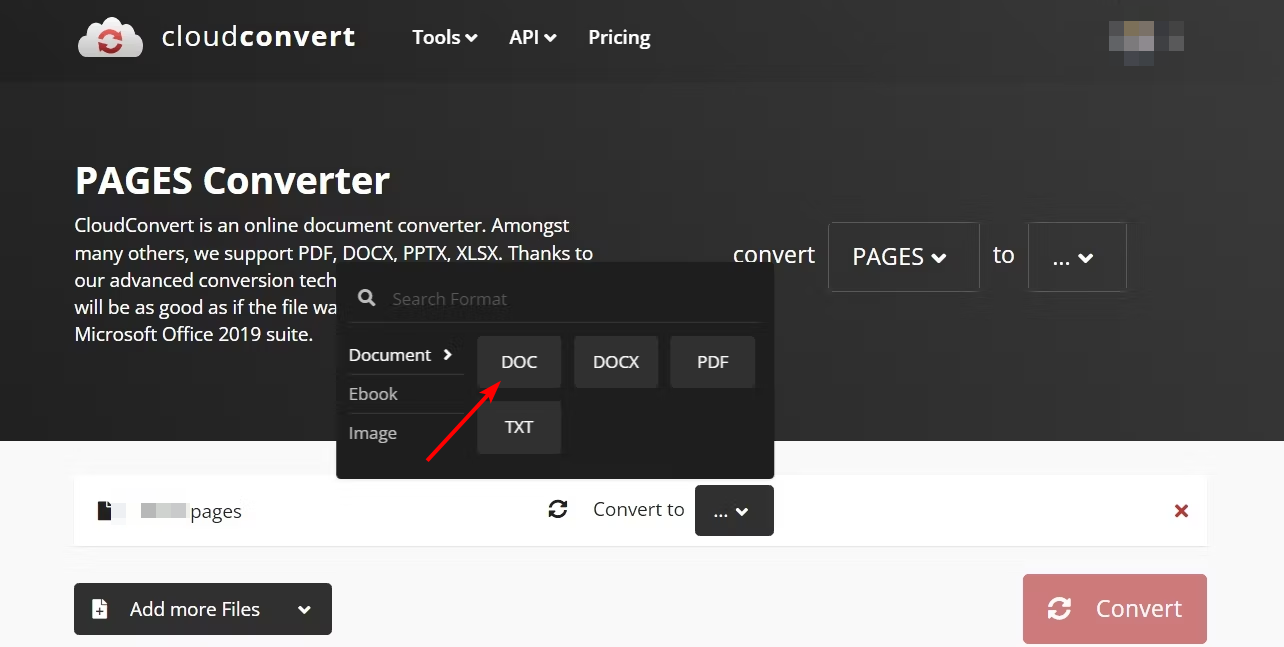Click Add more Files button
The width and height of the screenshot is (1284, 647).
coord(203,609)
